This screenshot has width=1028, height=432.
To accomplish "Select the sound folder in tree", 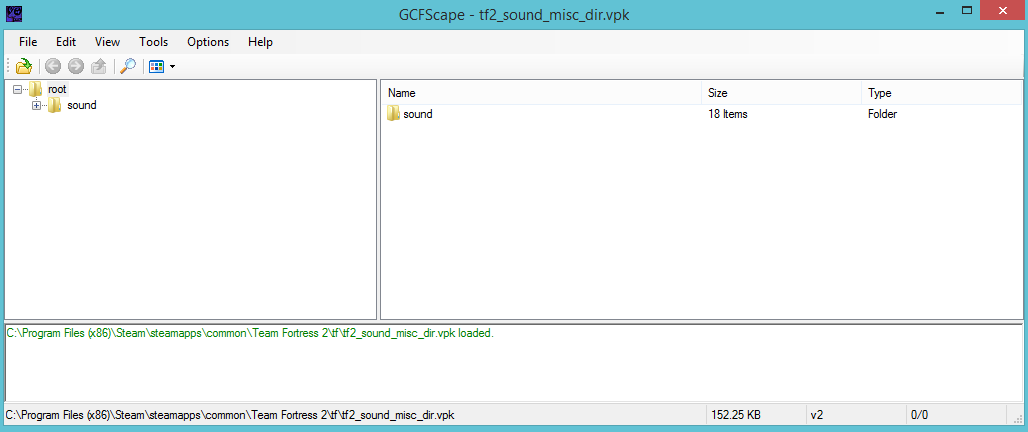I will click(x=82, y=105).
